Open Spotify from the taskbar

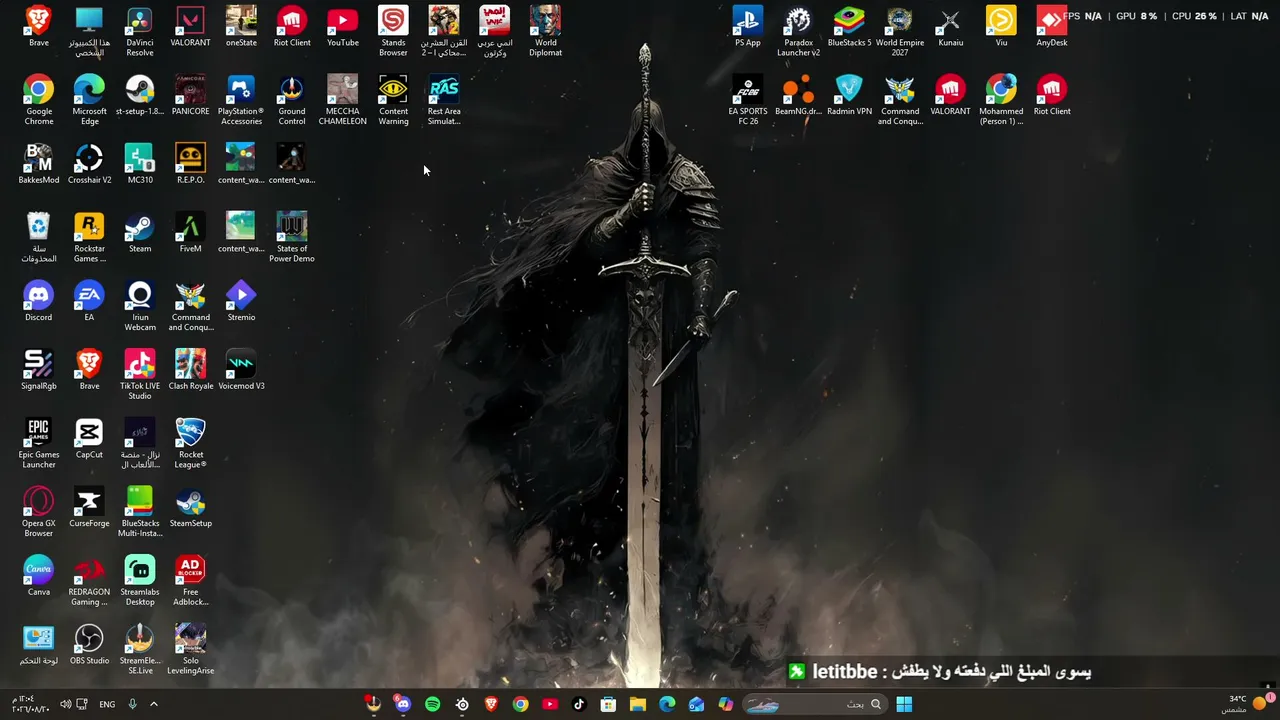click(432, 704)
